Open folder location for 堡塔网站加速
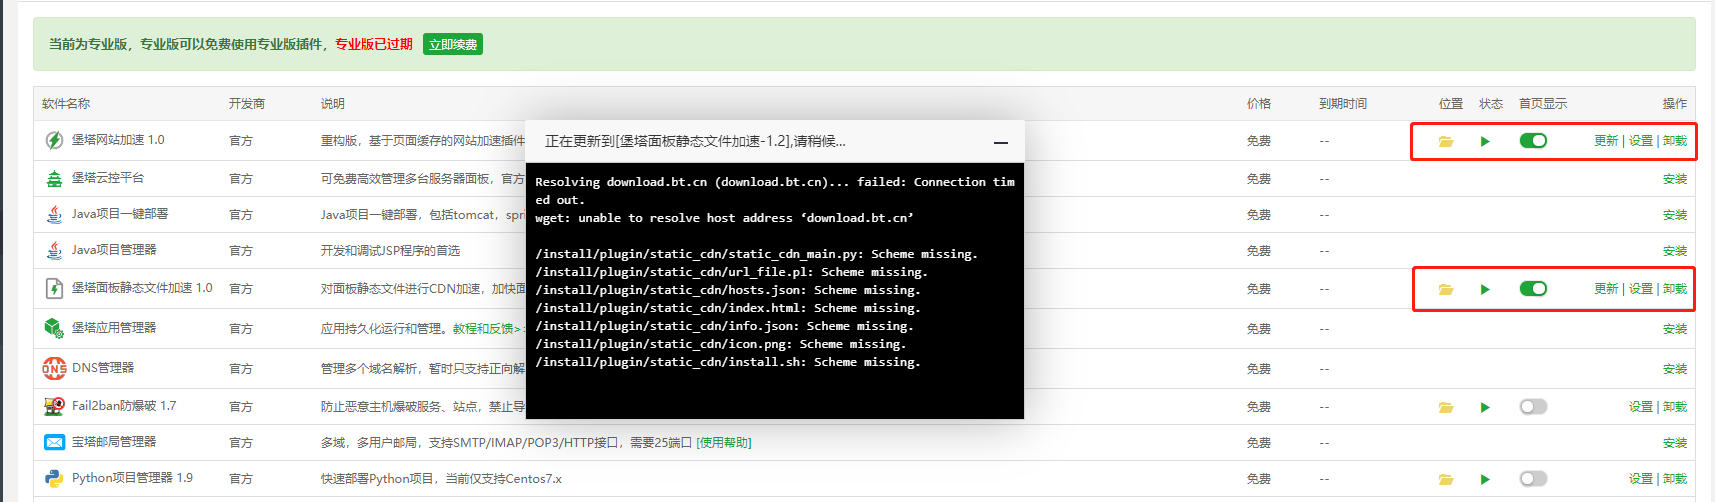 pos(1445,141)
